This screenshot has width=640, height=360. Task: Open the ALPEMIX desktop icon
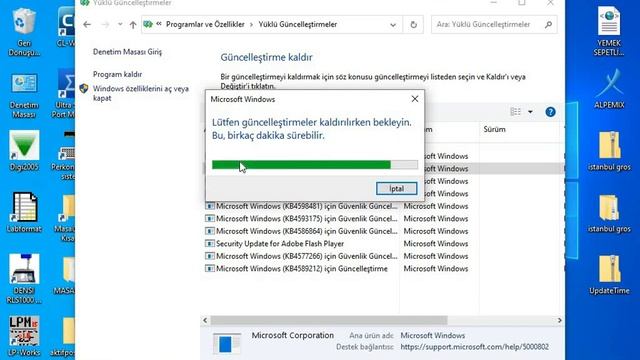[609, 89]
